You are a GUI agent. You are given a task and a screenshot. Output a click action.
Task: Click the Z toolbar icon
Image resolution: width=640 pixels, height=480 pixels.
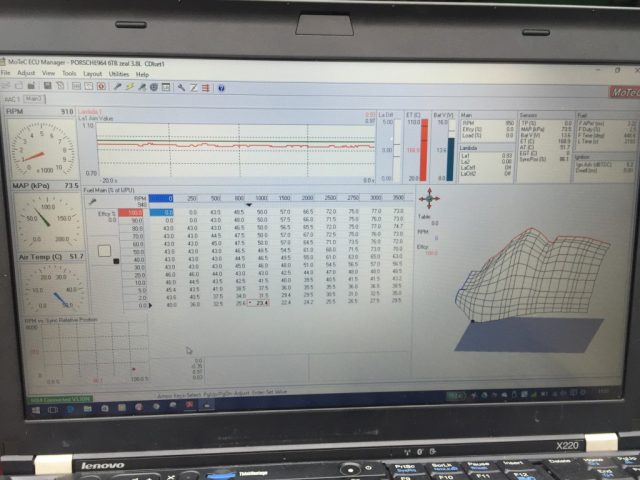193,88
